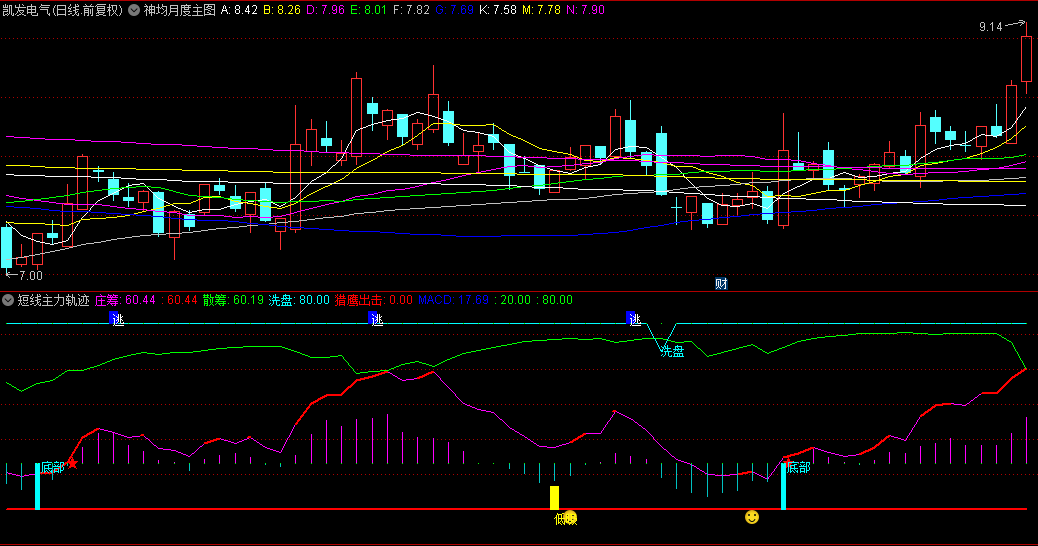Click the left cyan 底部 bottom bar
The width and height of the screenshot is (1038, 546).
[37, 486]
